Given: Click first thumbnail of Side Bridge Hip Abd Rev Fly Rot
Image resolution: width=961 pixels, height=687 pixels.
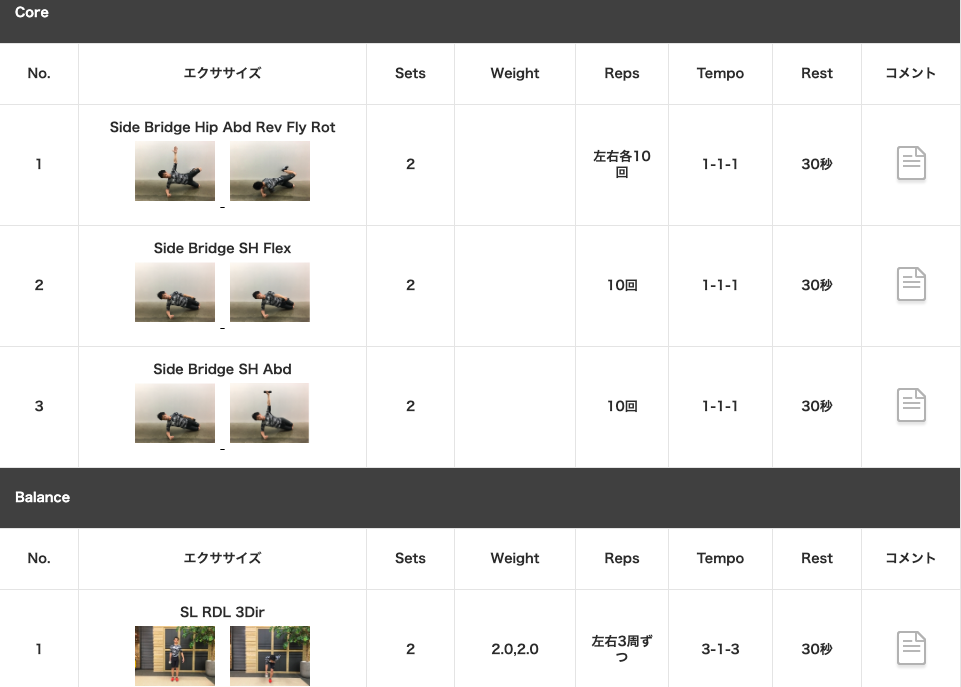Looking at the screenshot, I should [175, 171].
